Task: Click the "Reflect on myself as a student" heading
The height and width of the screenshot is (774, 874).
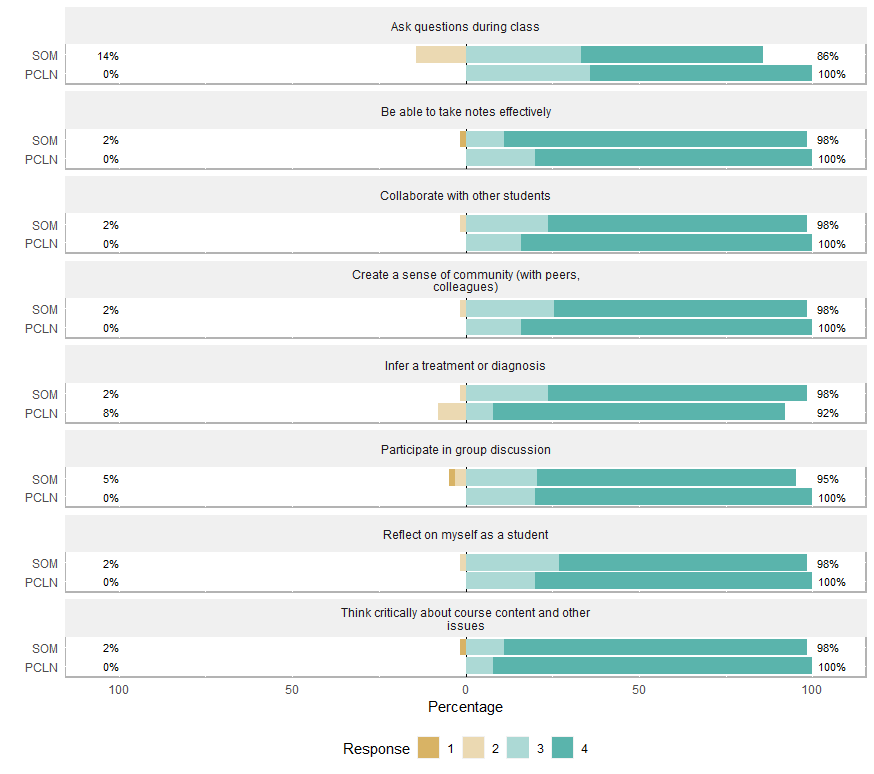Action: click(465, 535)
